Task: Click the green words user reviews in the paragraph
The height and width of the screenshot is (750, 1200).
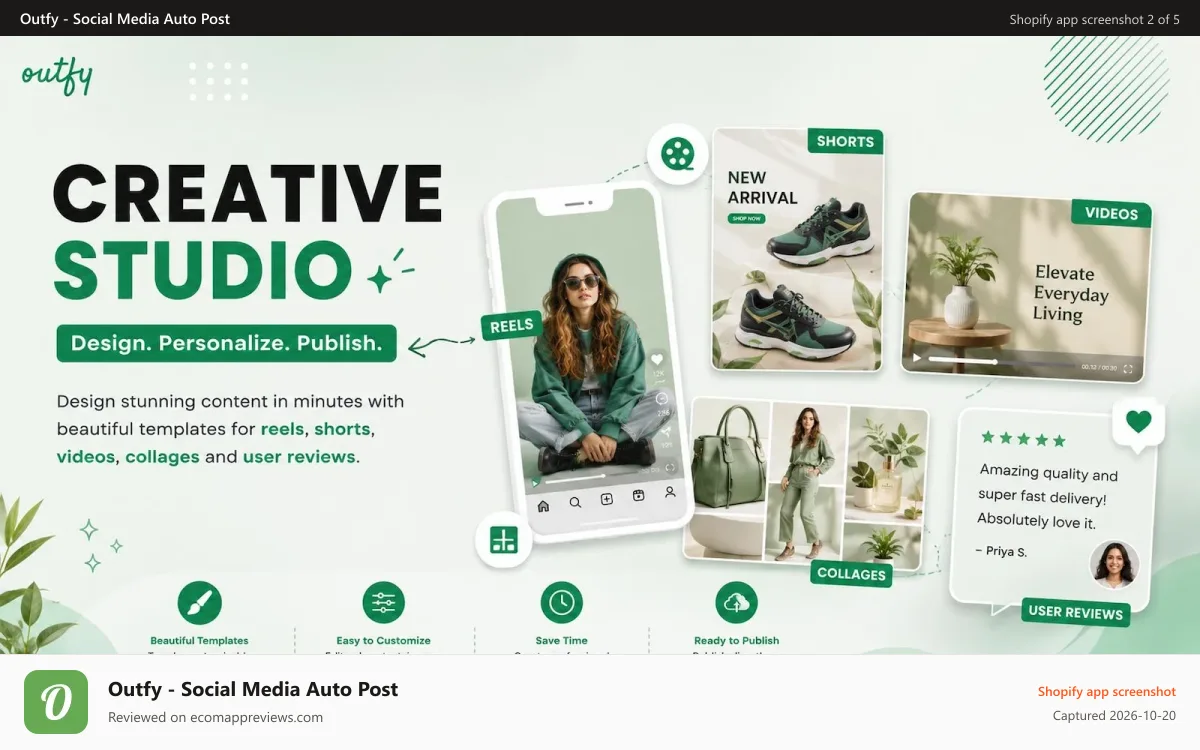Action: click(x=298, y=457)
